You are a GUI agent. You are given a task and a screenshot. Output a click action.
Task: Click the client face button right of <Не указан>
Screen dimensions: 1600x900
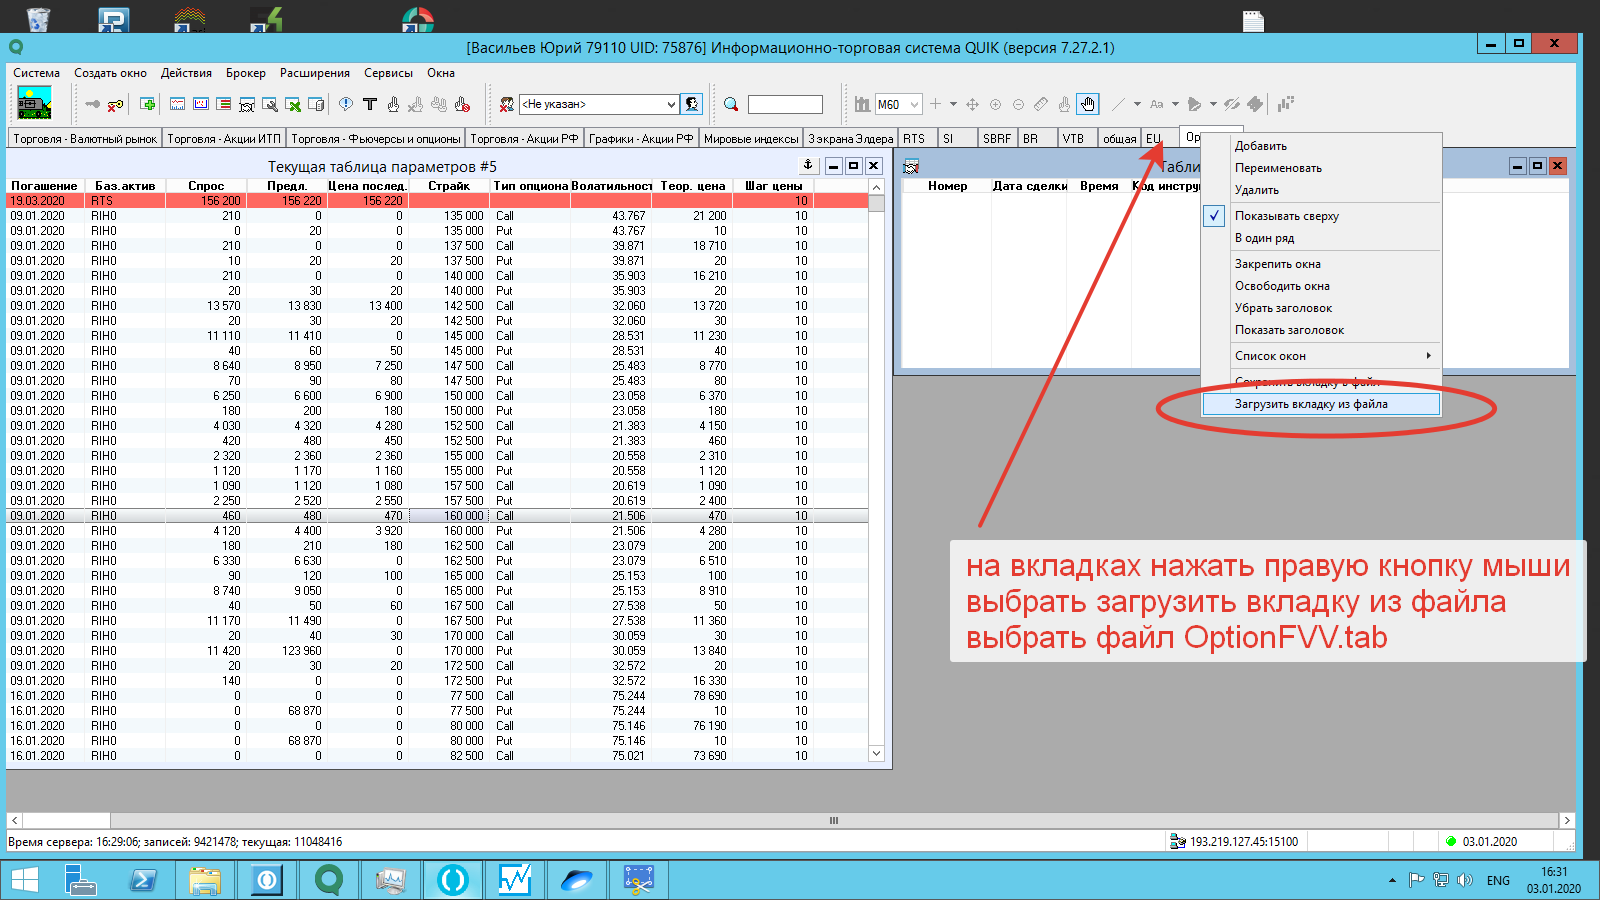coord(691,104)
